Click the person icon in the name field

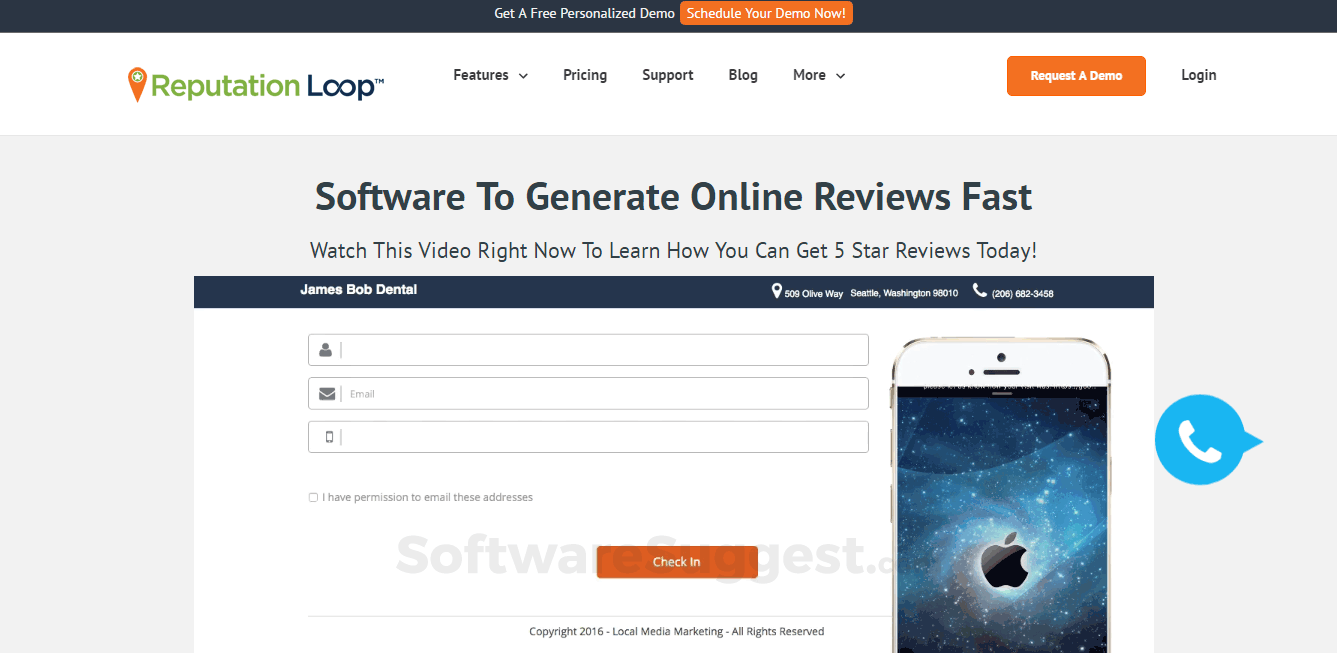tap(325, 349)
